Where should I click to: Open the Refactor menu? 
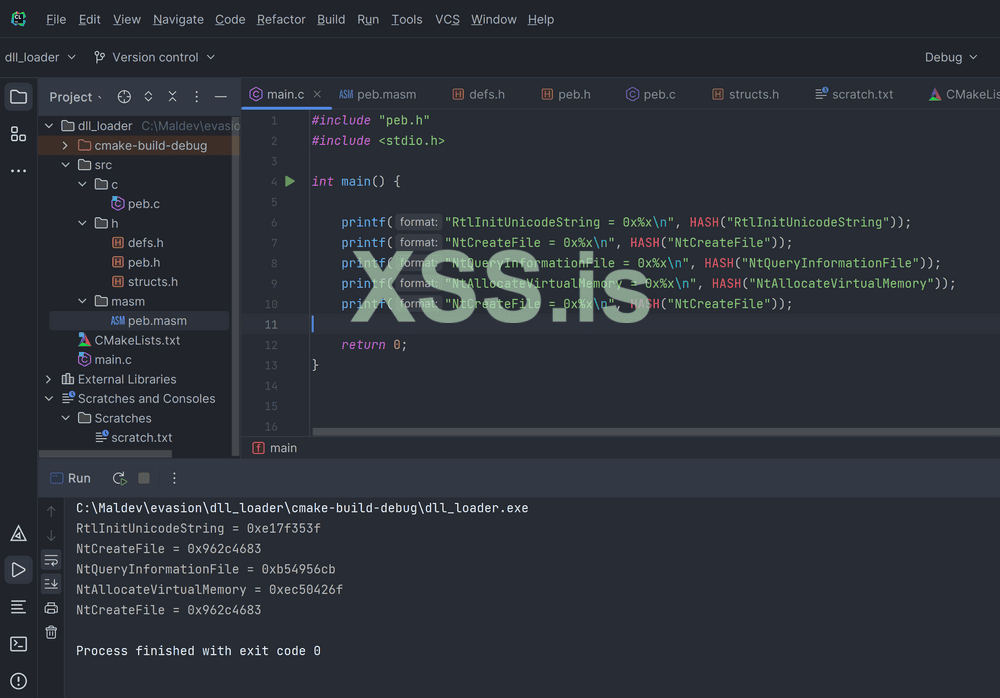(281, 20)
